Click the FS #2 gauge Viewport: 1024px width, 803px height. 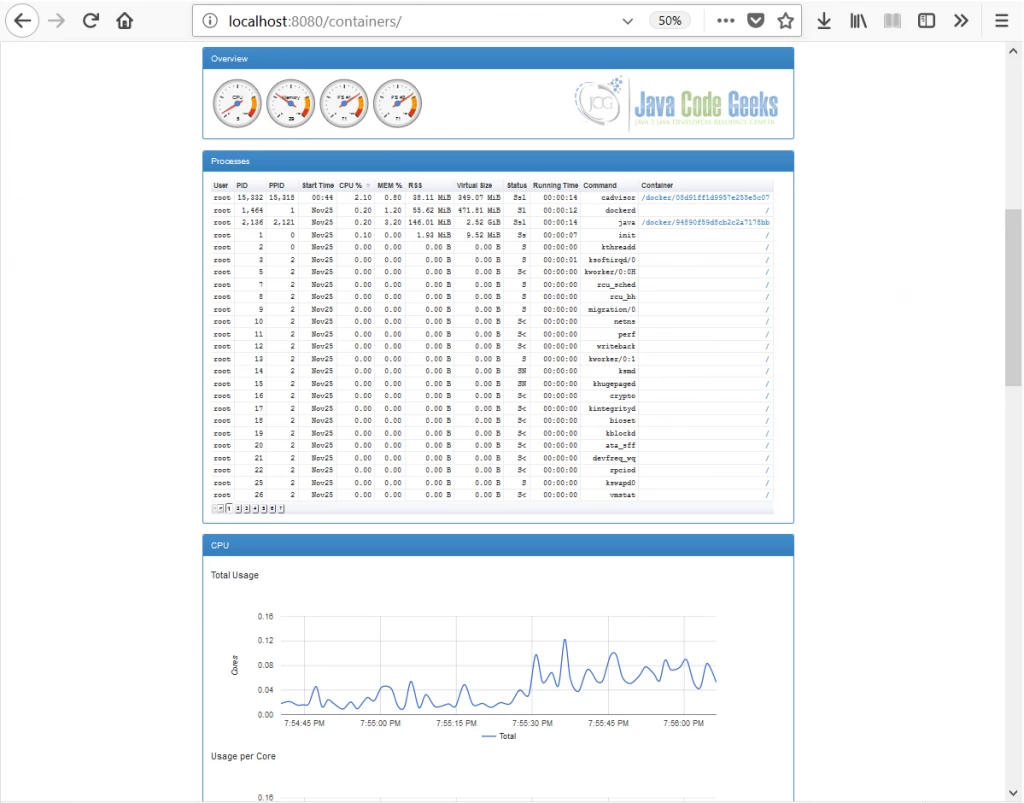pyautogui.click(x=398, y=103)
